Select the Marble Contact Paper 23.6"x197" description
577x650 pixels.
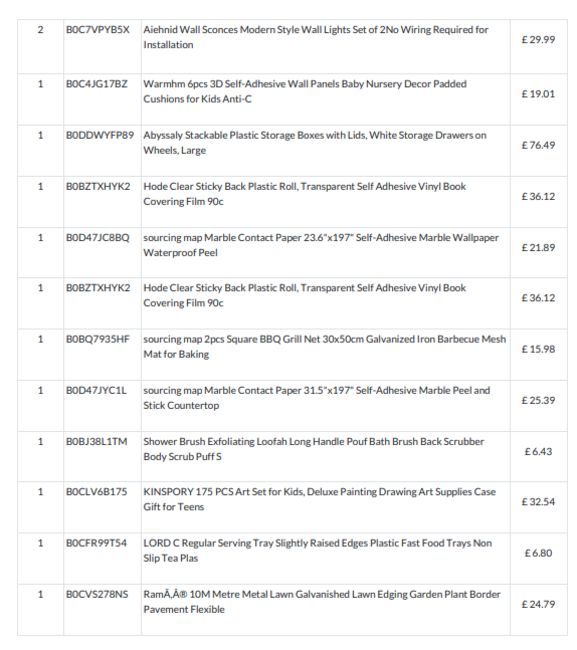coord(321,245)
